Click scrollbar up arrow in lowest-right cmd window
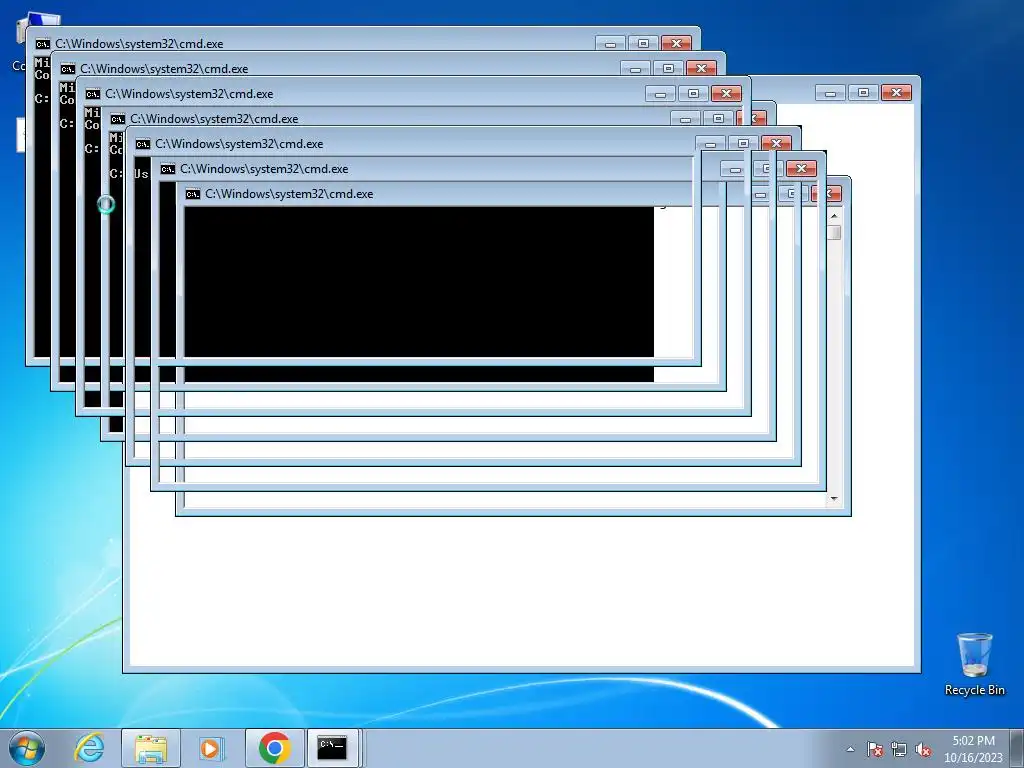 point(834,216)
